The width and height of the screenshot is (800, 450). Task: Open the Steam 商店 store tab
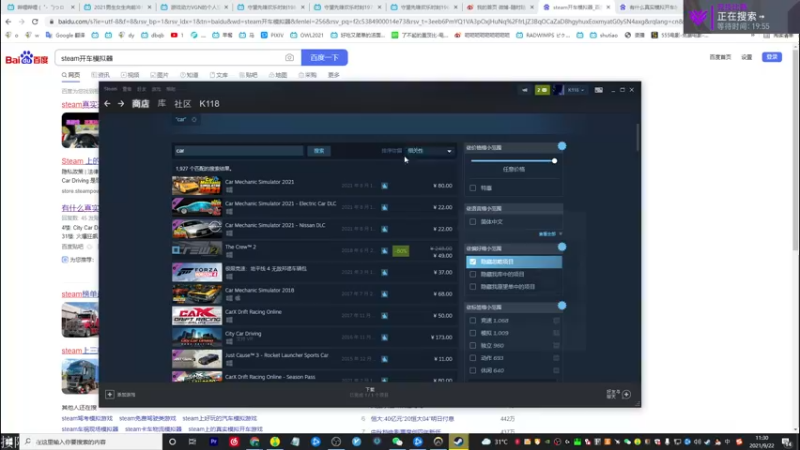pos(140,104)
